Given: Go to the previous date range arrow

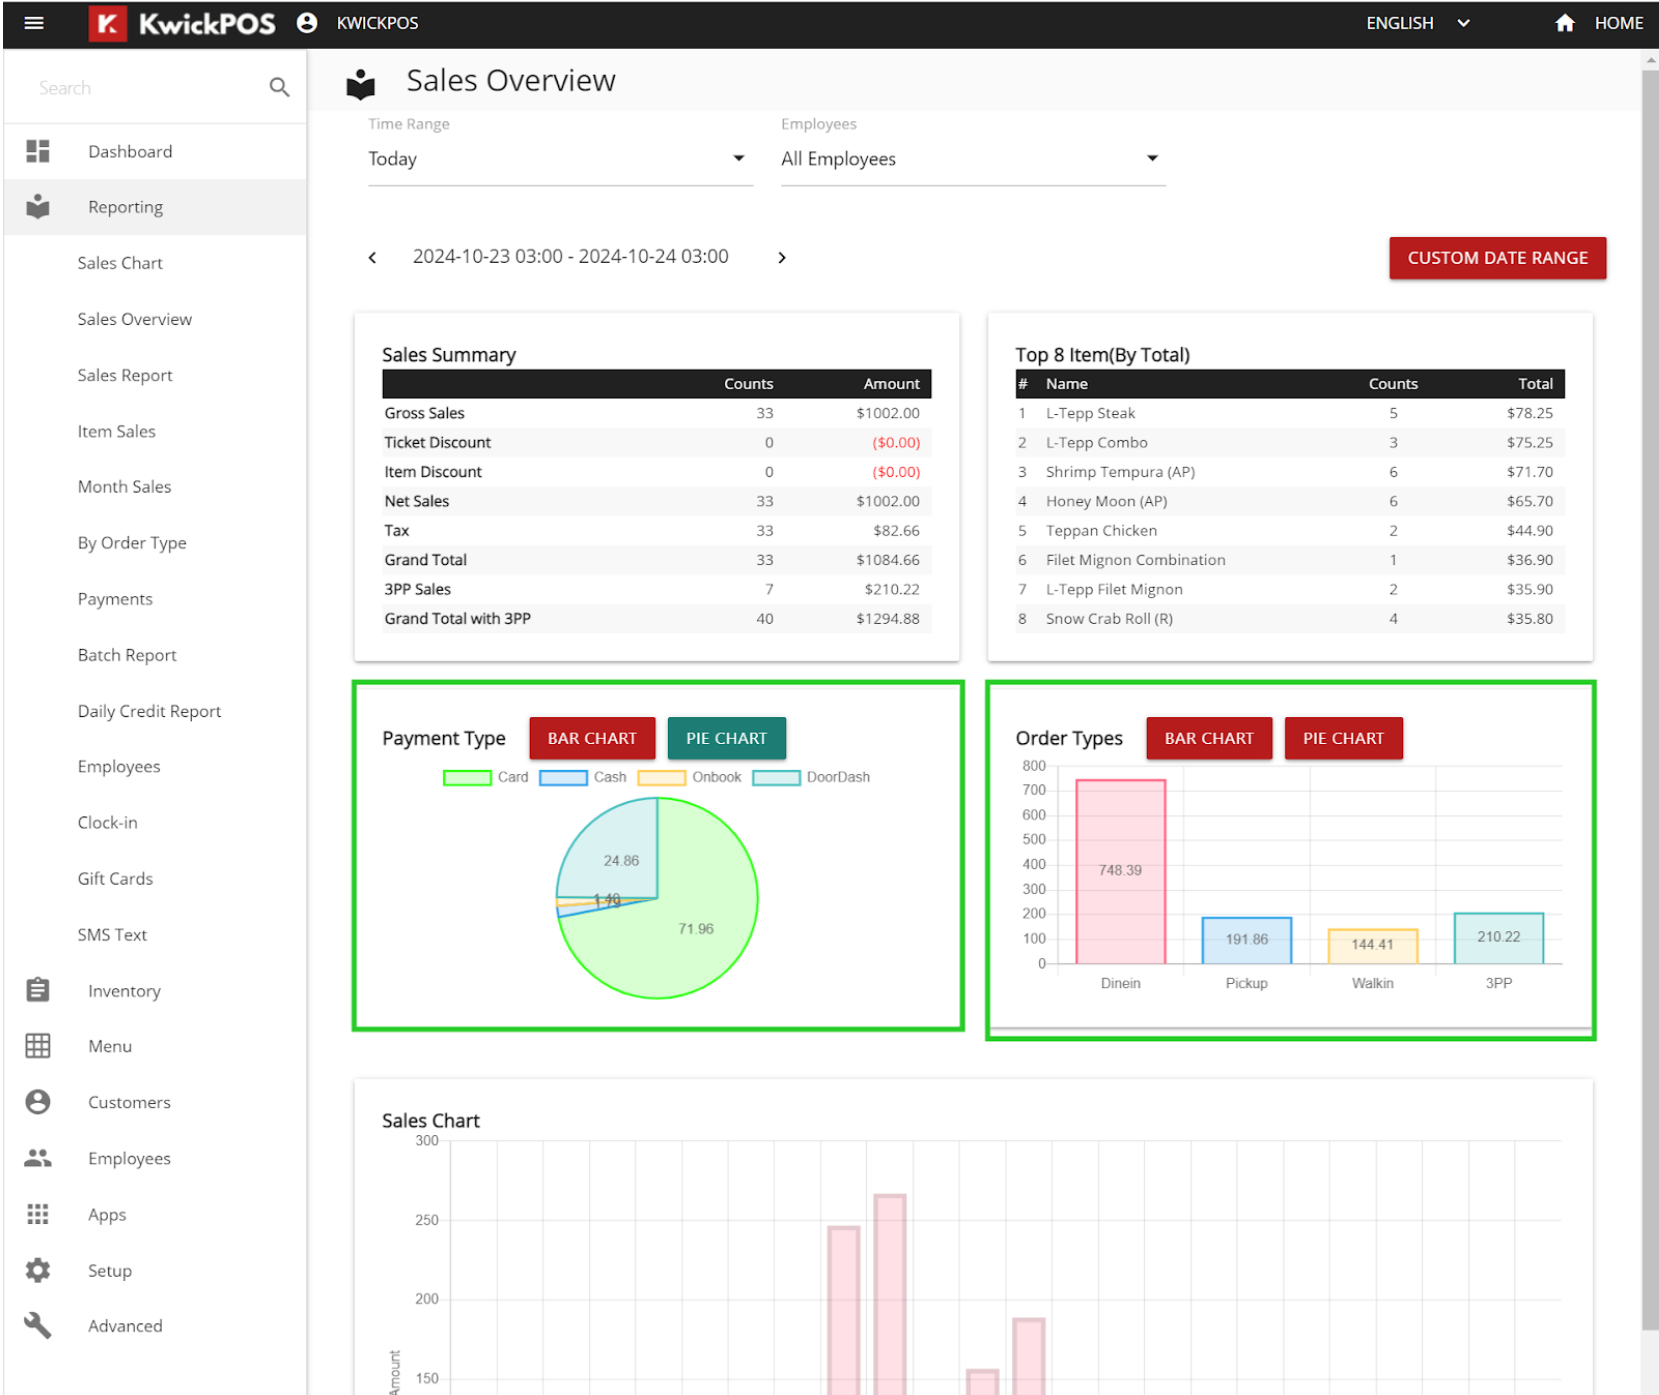Looking at the screenshot, I should click(373, 258).
